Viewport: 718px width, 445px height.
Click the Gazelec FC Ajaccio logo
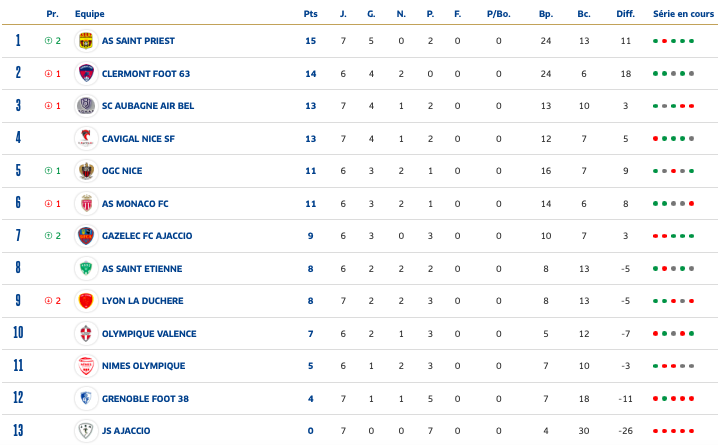point(85,236)
